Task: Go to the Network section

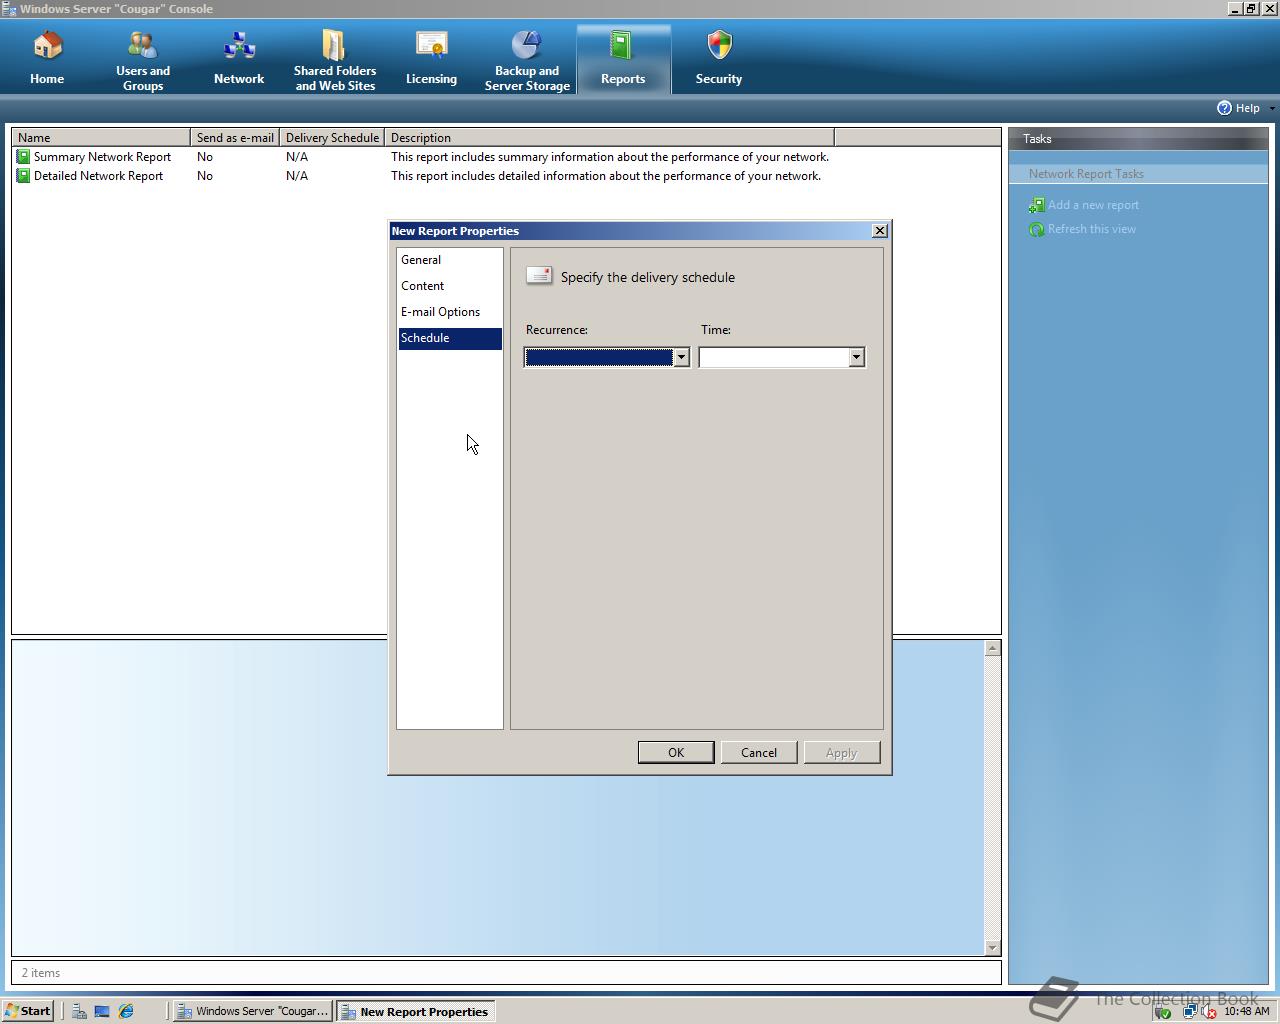Action: [239, 60]
